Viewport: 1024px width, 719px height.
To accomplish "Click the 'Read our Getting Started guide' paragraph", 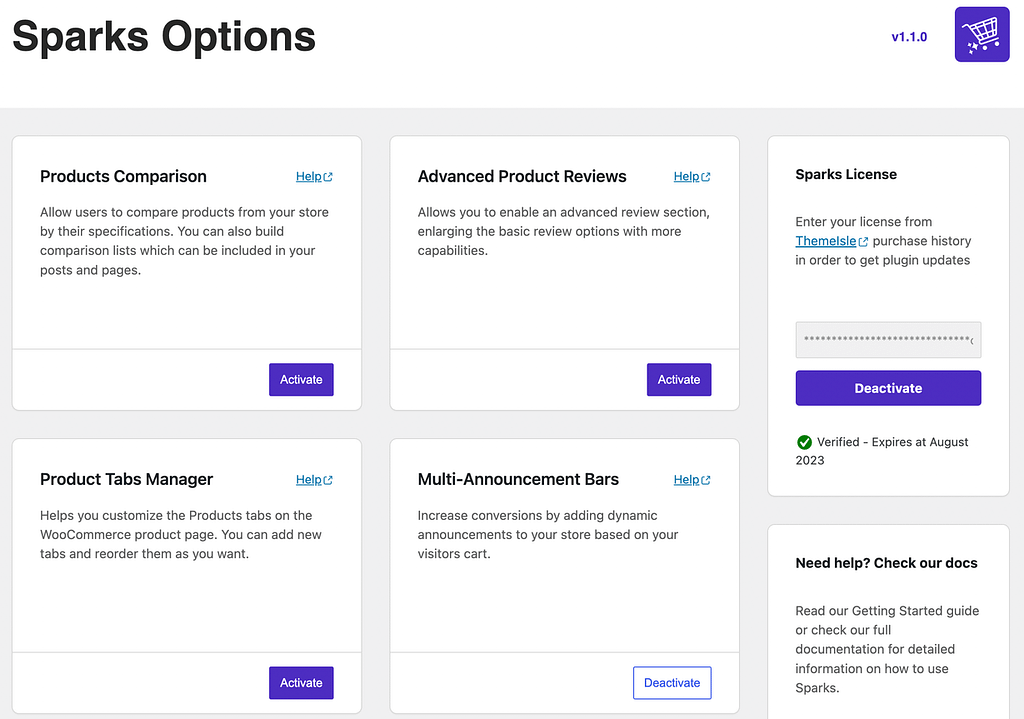I will 887,649.
